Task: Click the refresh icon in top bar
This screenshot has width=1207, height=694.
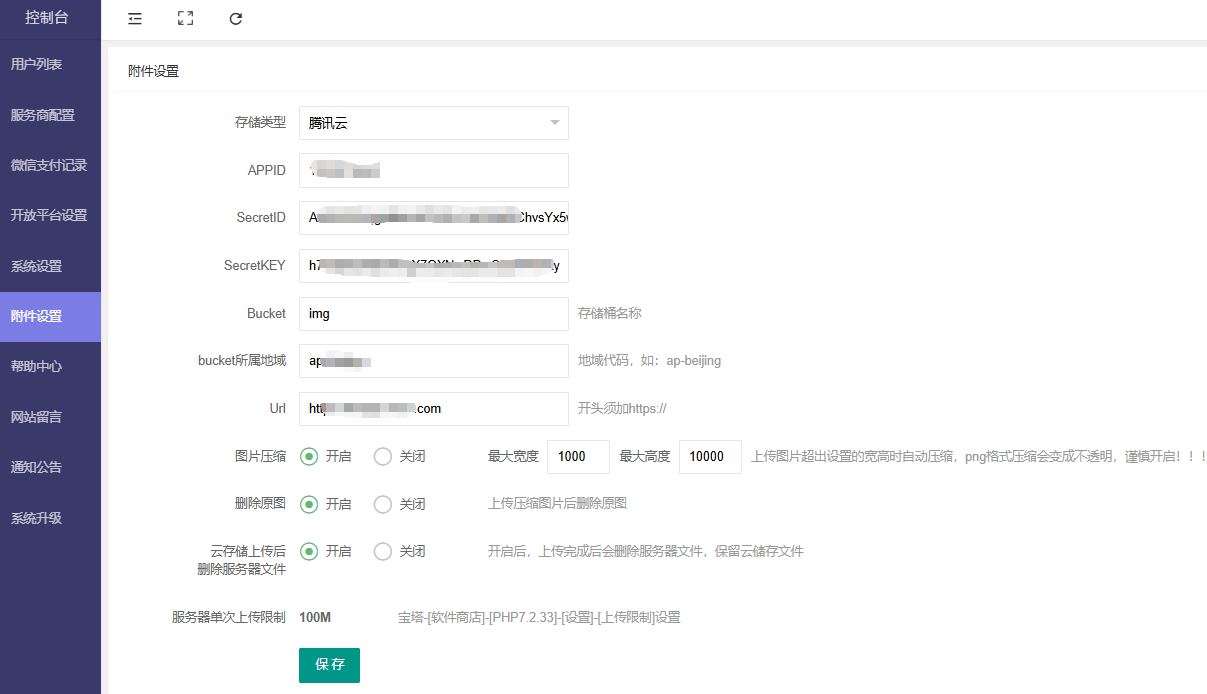Action: (x=236, y=18)
